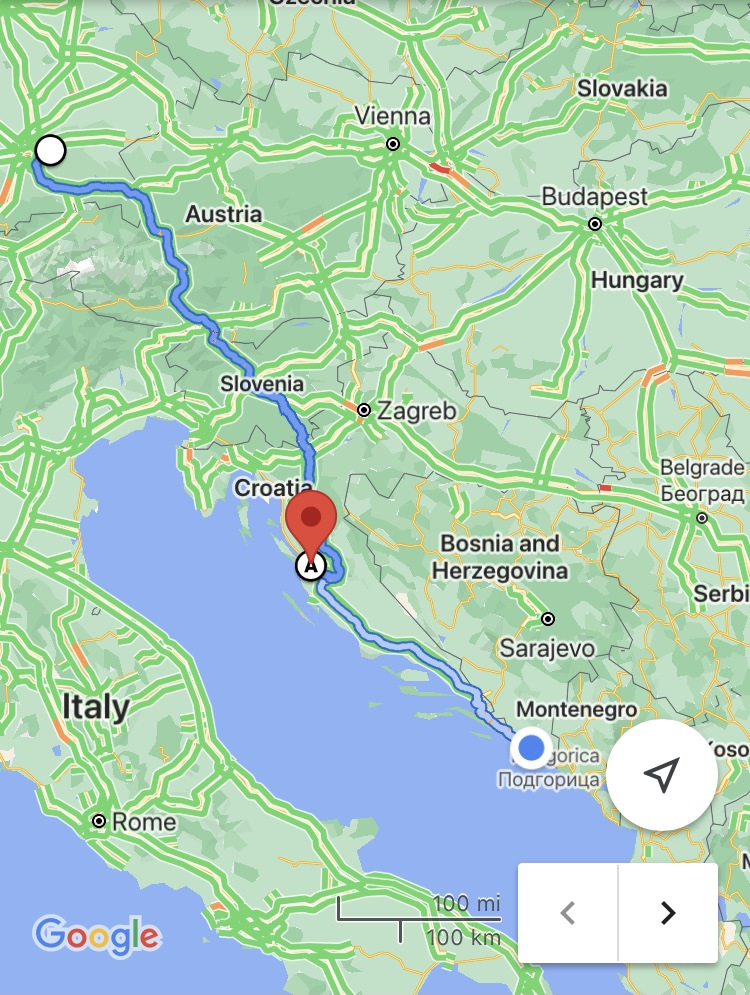Tap the map distance scale bar

419,919
